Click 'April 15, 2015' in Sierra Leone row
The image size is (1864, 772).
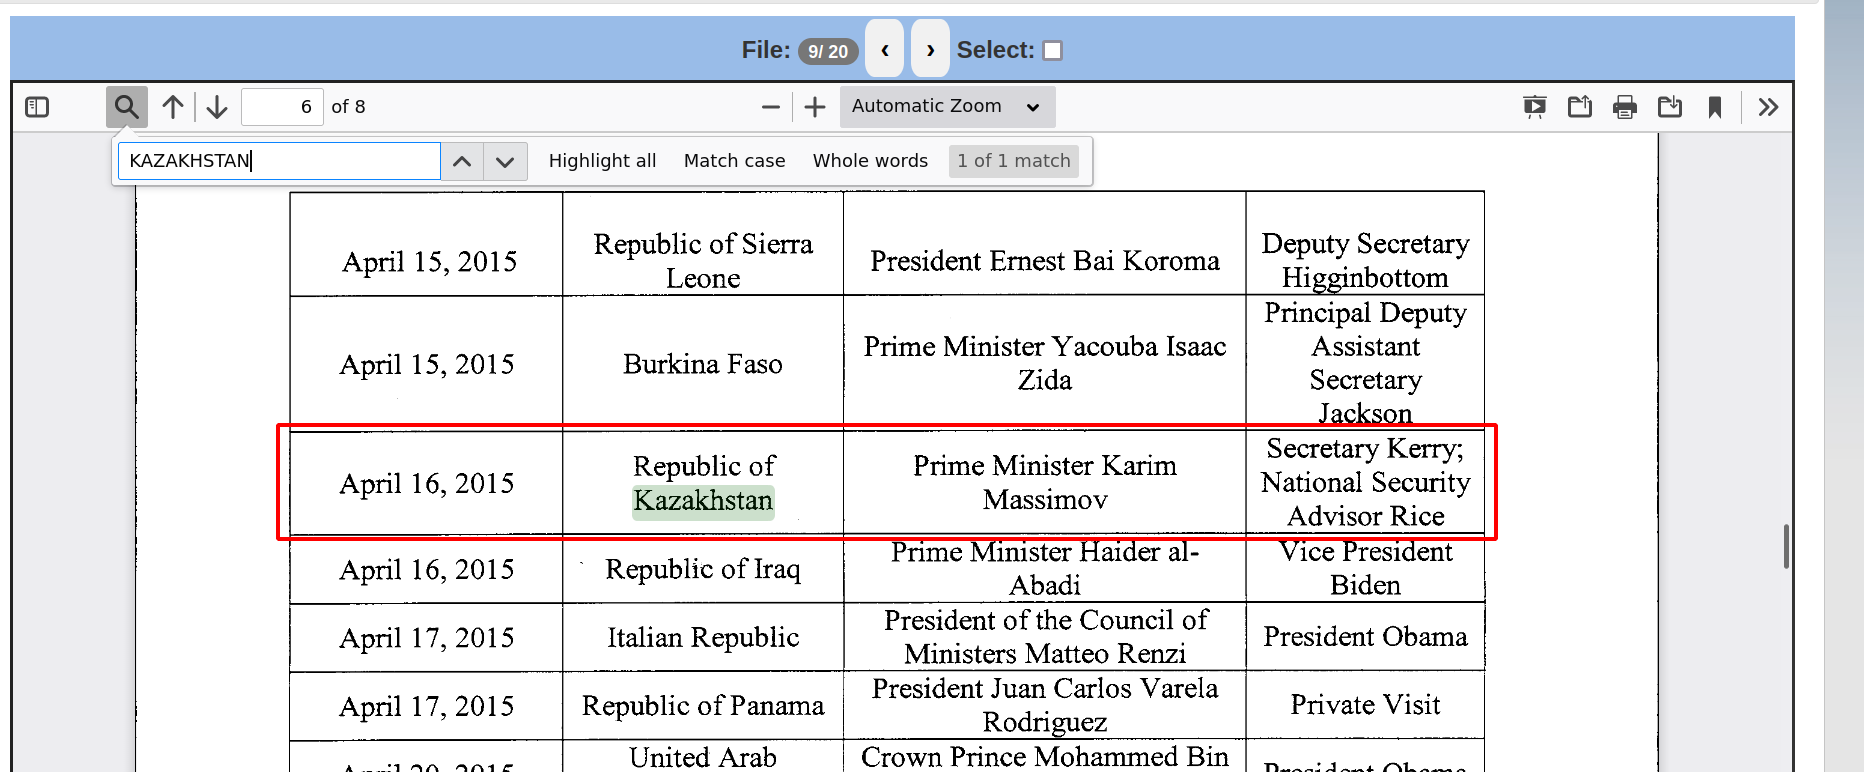(429, 262)
